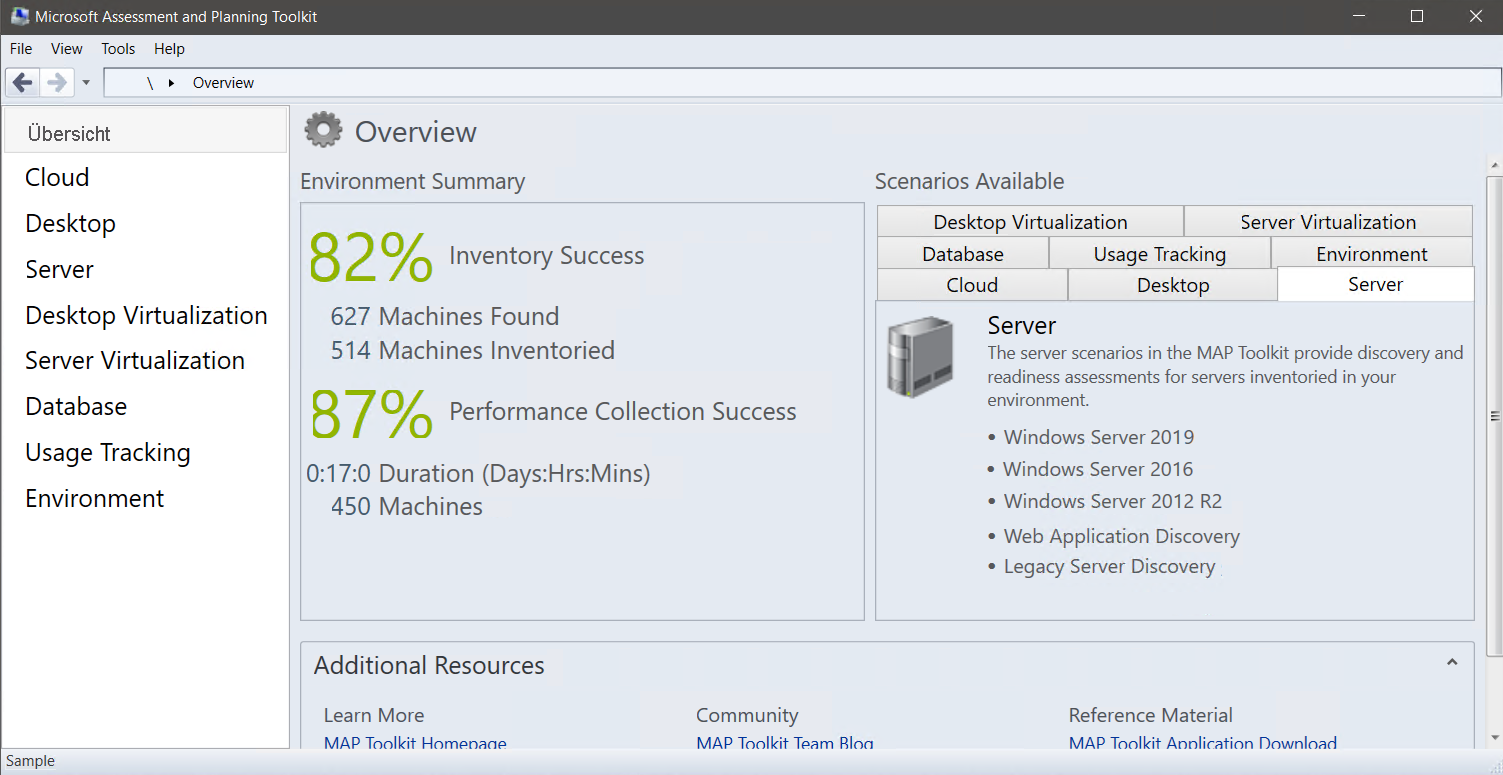
Task: Click the vertical scrollbar thumb
Action: click(1495, 416)
